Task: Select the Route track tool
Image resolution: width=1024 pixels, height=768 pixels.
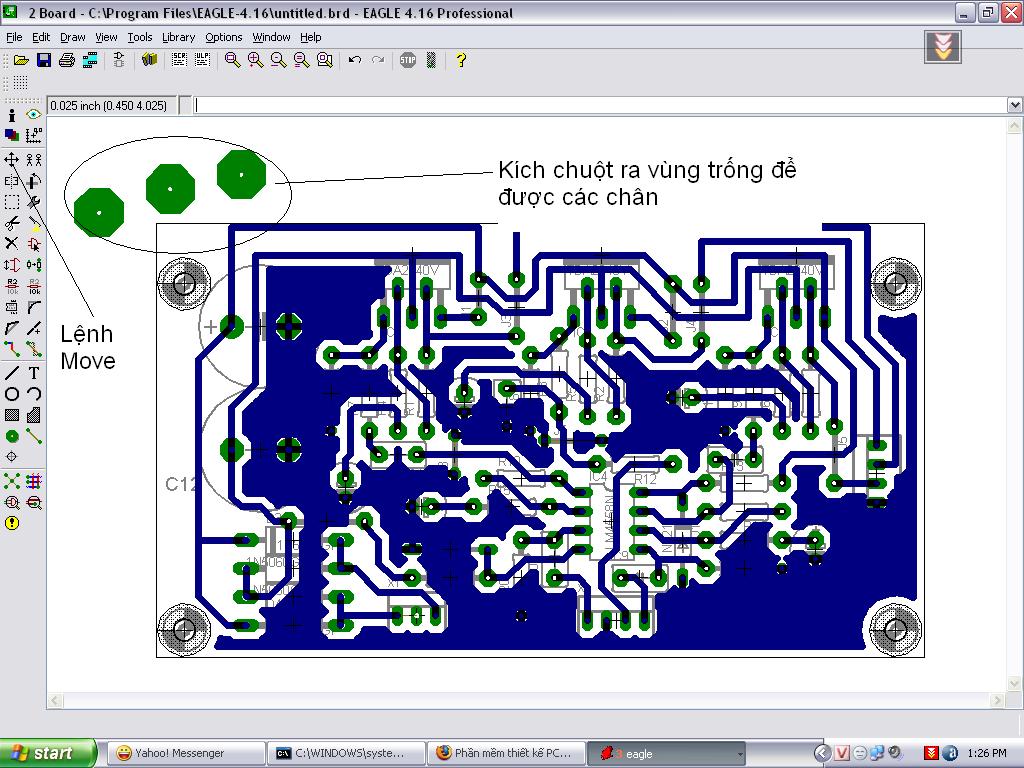Action: pyautogui.click(x=12, y=349)
